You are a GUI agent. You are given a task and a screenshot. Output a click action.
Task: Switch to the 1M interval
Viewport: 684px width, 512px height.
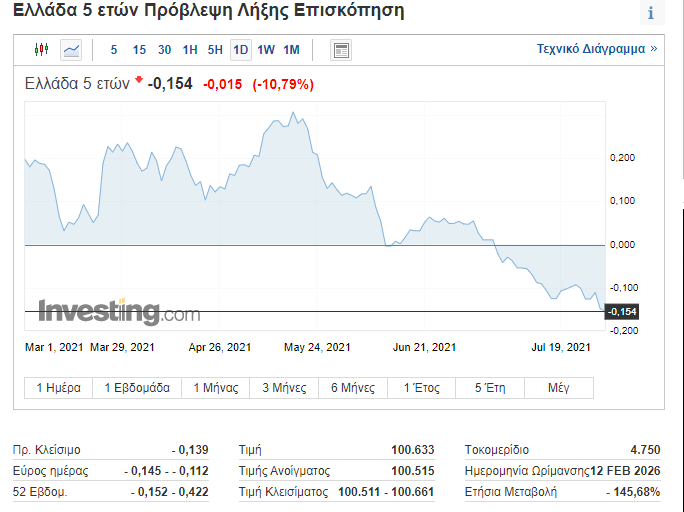(x=291, y=49)
